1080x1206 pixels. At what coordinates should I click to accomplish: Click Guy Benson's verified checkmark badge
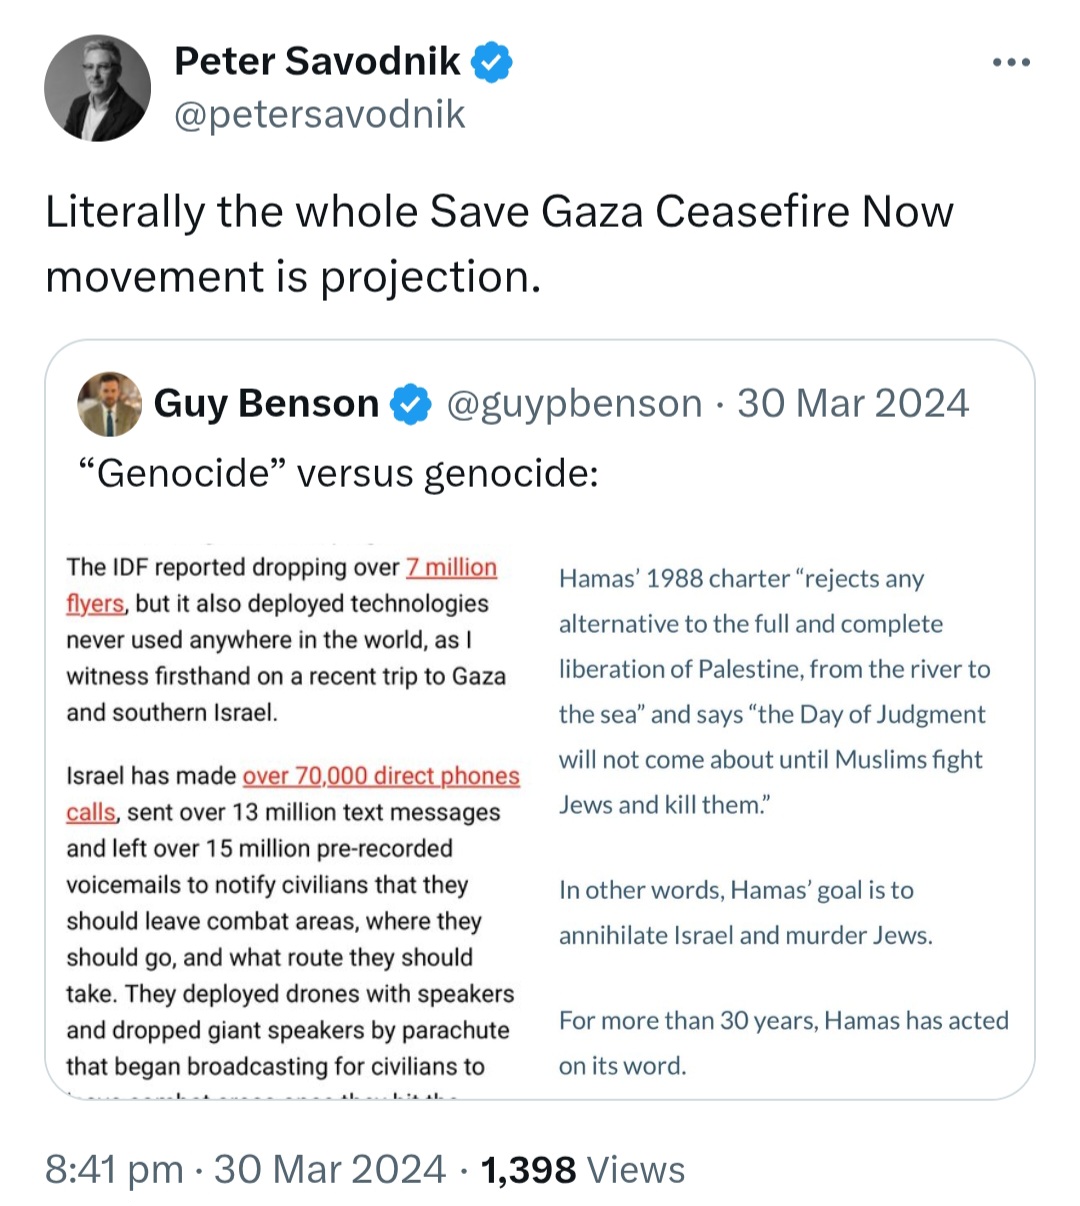[410, 404]
